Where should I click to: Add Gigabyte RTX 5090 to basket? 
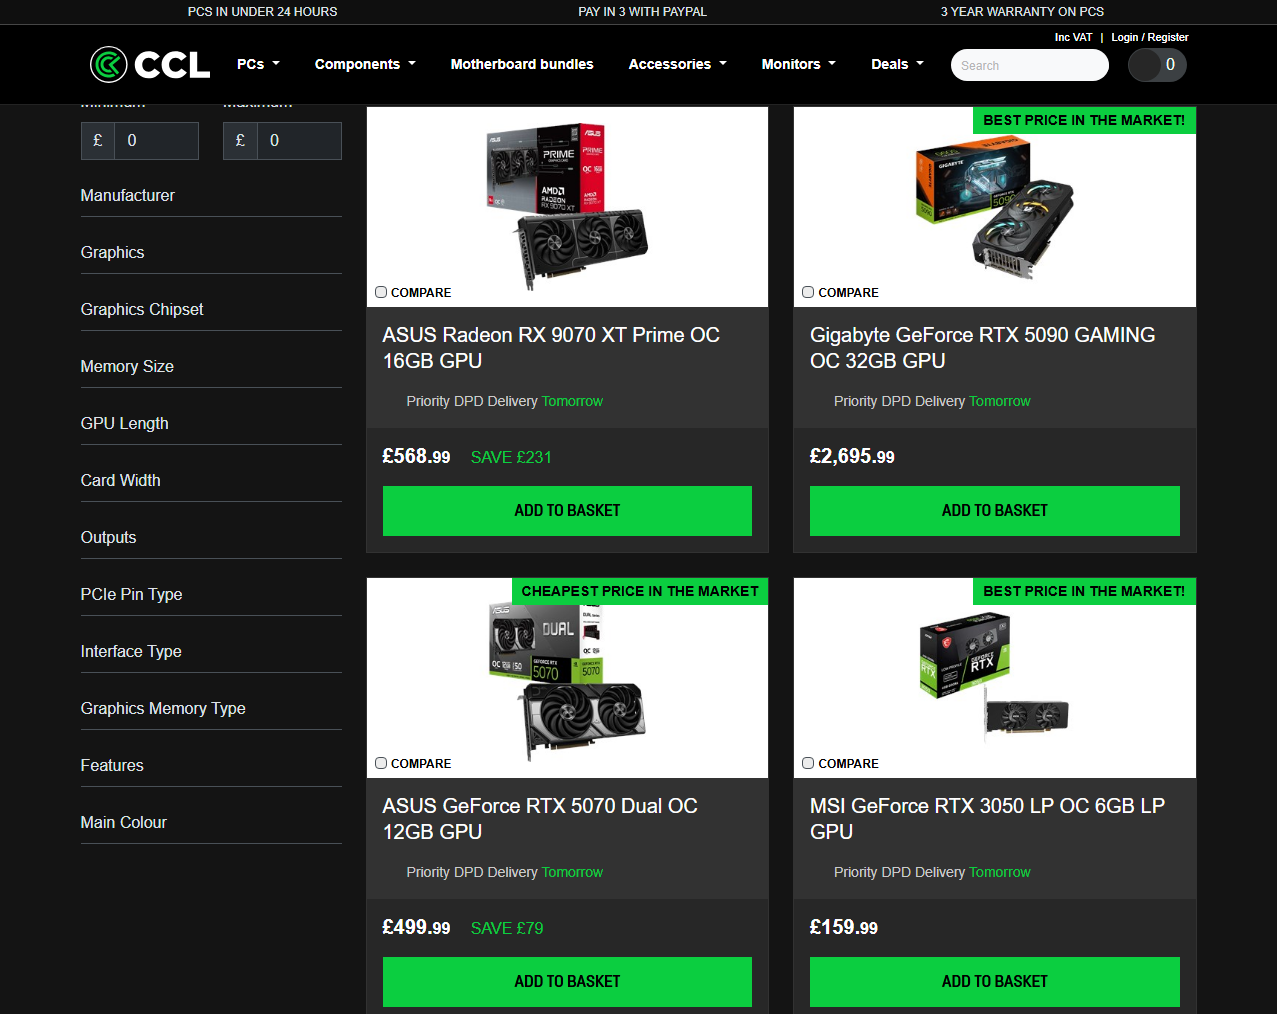click(995, 511)
